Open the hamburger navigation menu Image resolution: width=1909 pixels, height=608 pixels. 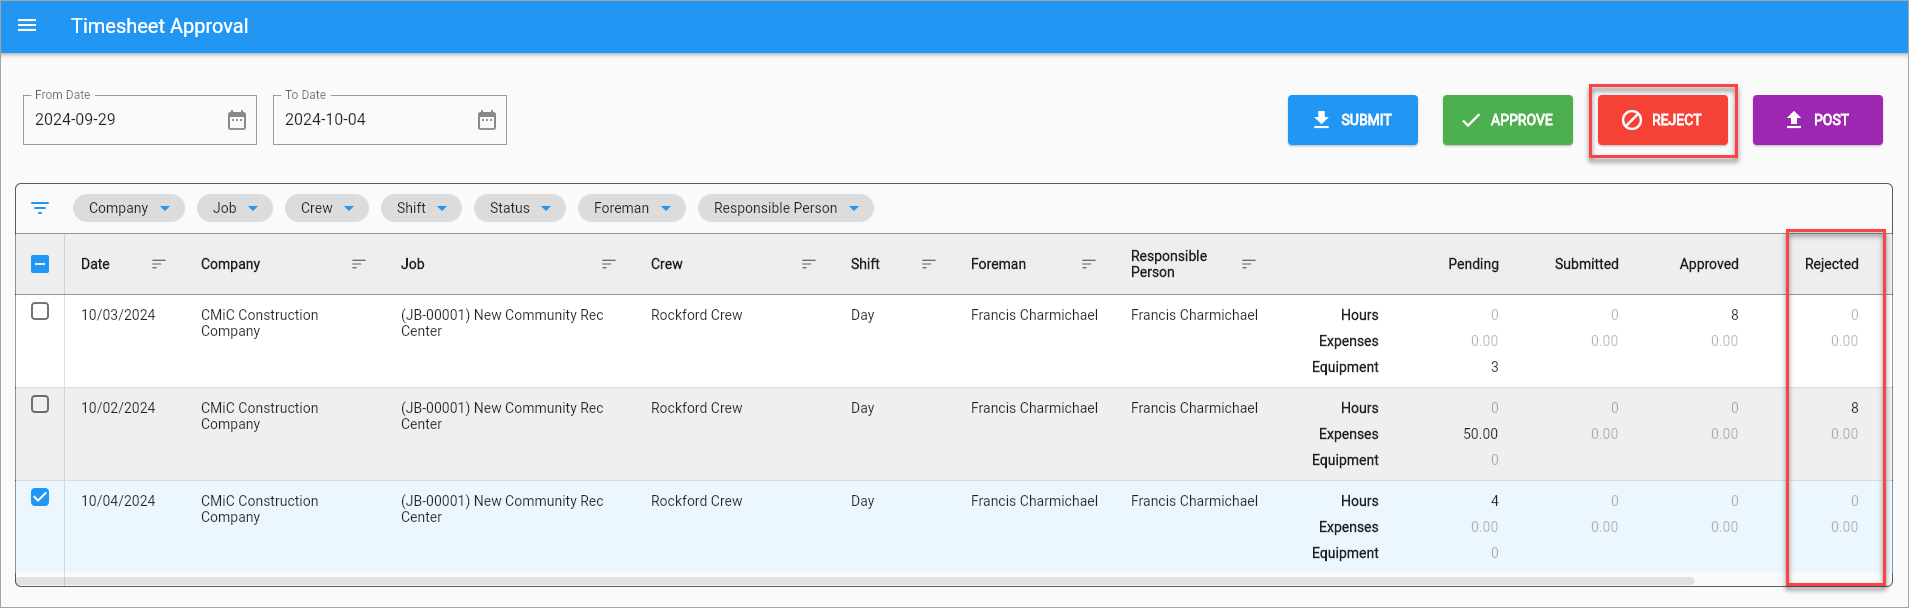coord(27,26)
